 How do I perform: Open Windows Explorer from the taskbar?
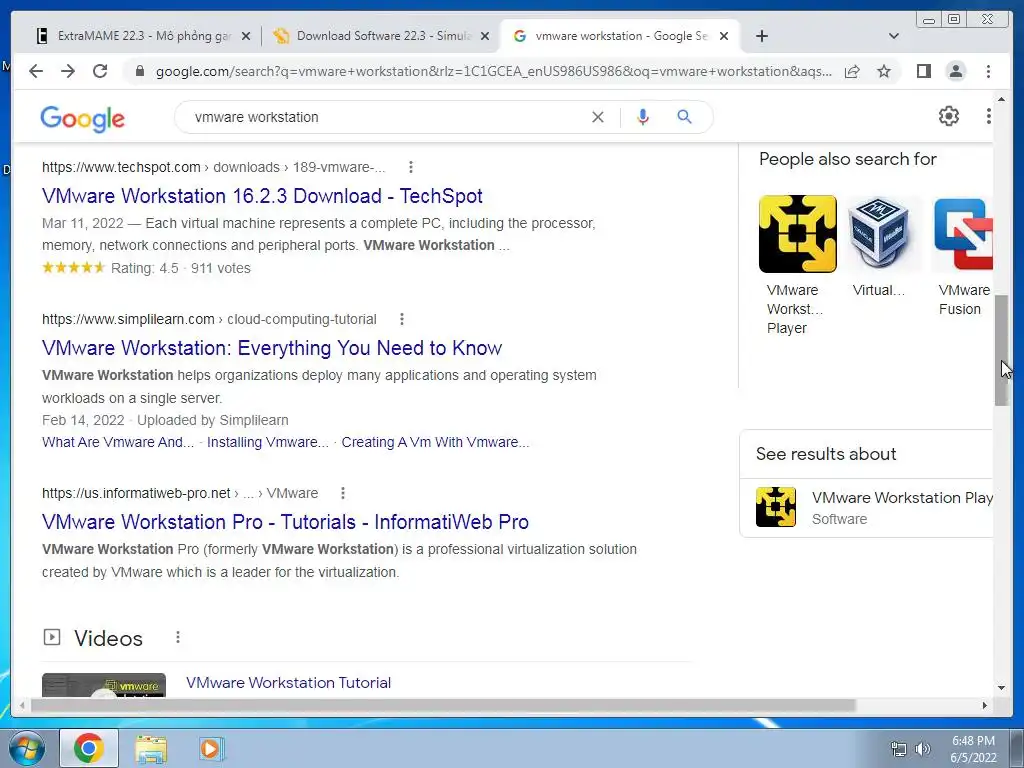pos(151,749)
